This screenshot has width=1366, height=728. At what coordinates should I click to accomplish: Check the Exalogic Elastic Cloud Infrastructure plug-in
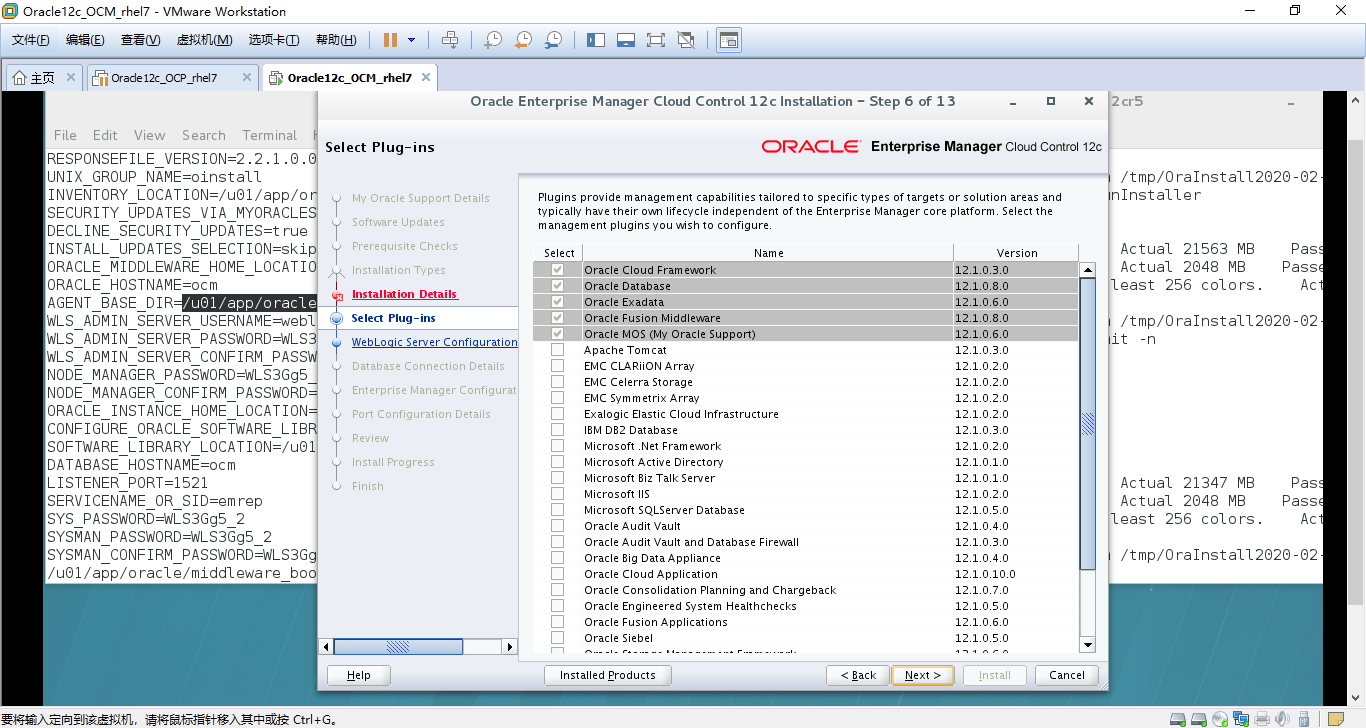(x=557, y=414)
